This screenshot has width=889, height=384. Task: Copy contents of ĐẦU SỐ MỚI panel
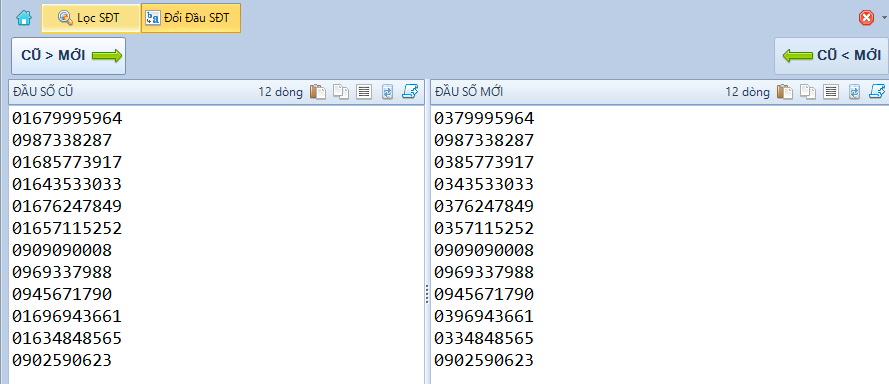pos(808,92)
